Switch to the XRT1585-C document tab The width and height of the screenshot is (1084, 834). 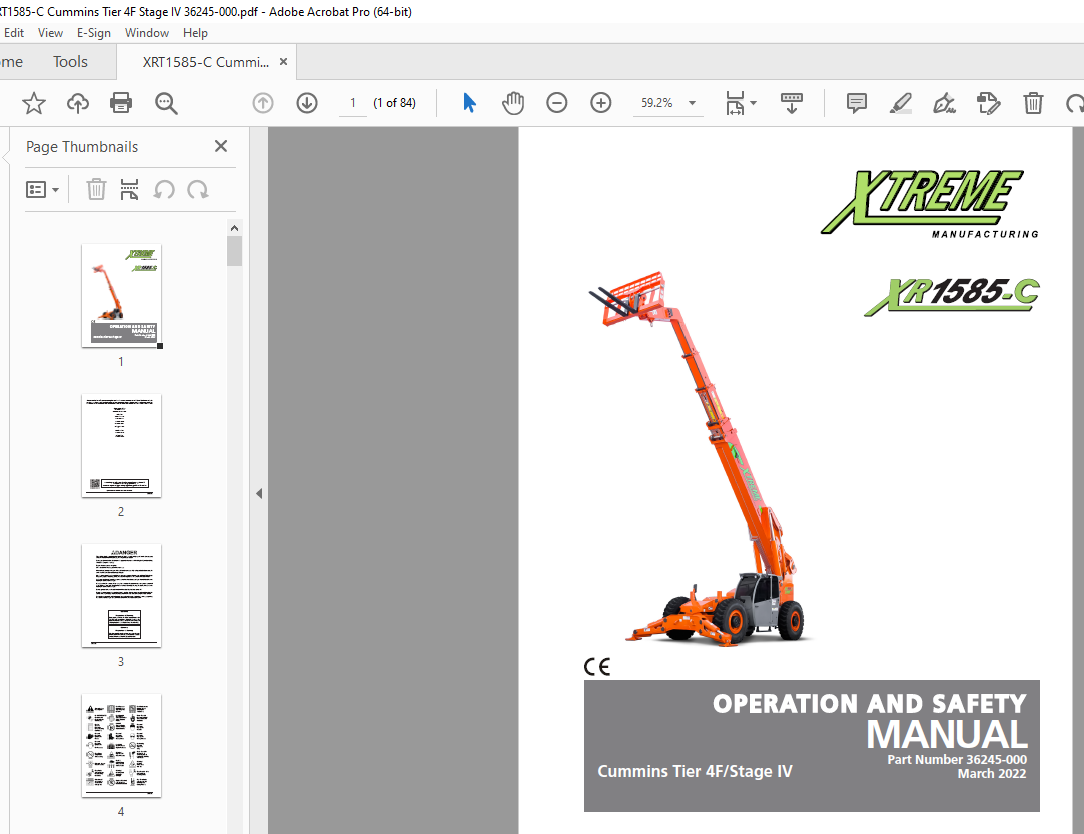(x=205, y=62)
